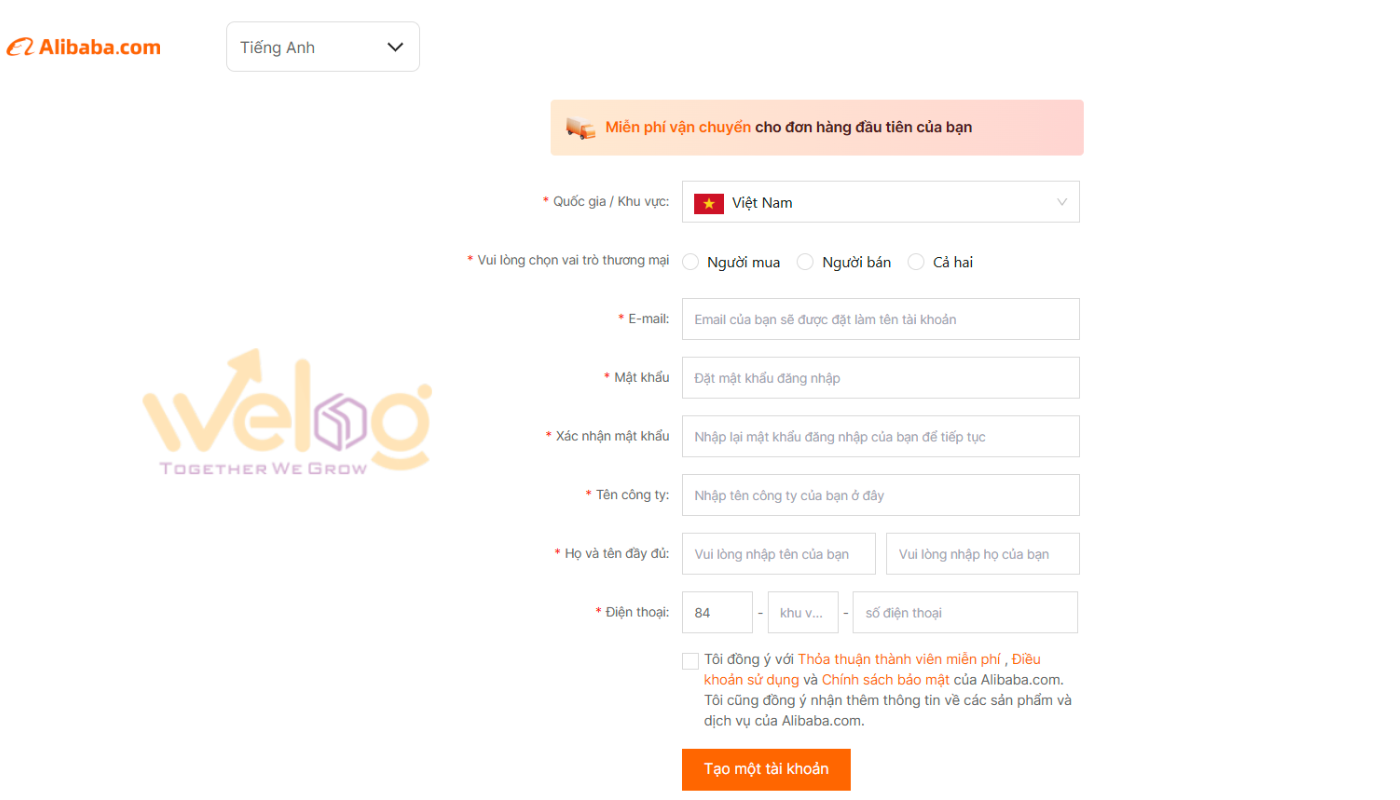Click the Họ và tên đầy đủ label
The image size is (1400, 800).
point(617,554)
